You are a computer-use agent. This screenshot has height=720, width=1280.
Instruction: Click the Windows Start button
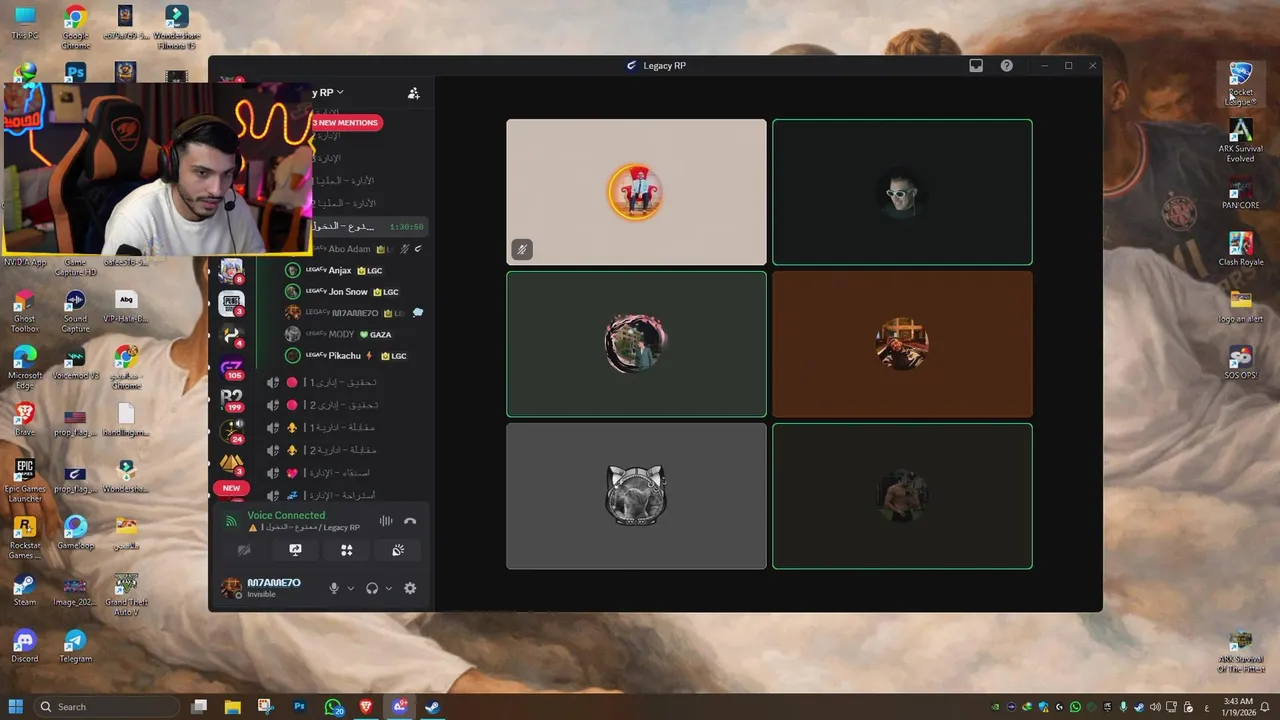tap(16, 707)
